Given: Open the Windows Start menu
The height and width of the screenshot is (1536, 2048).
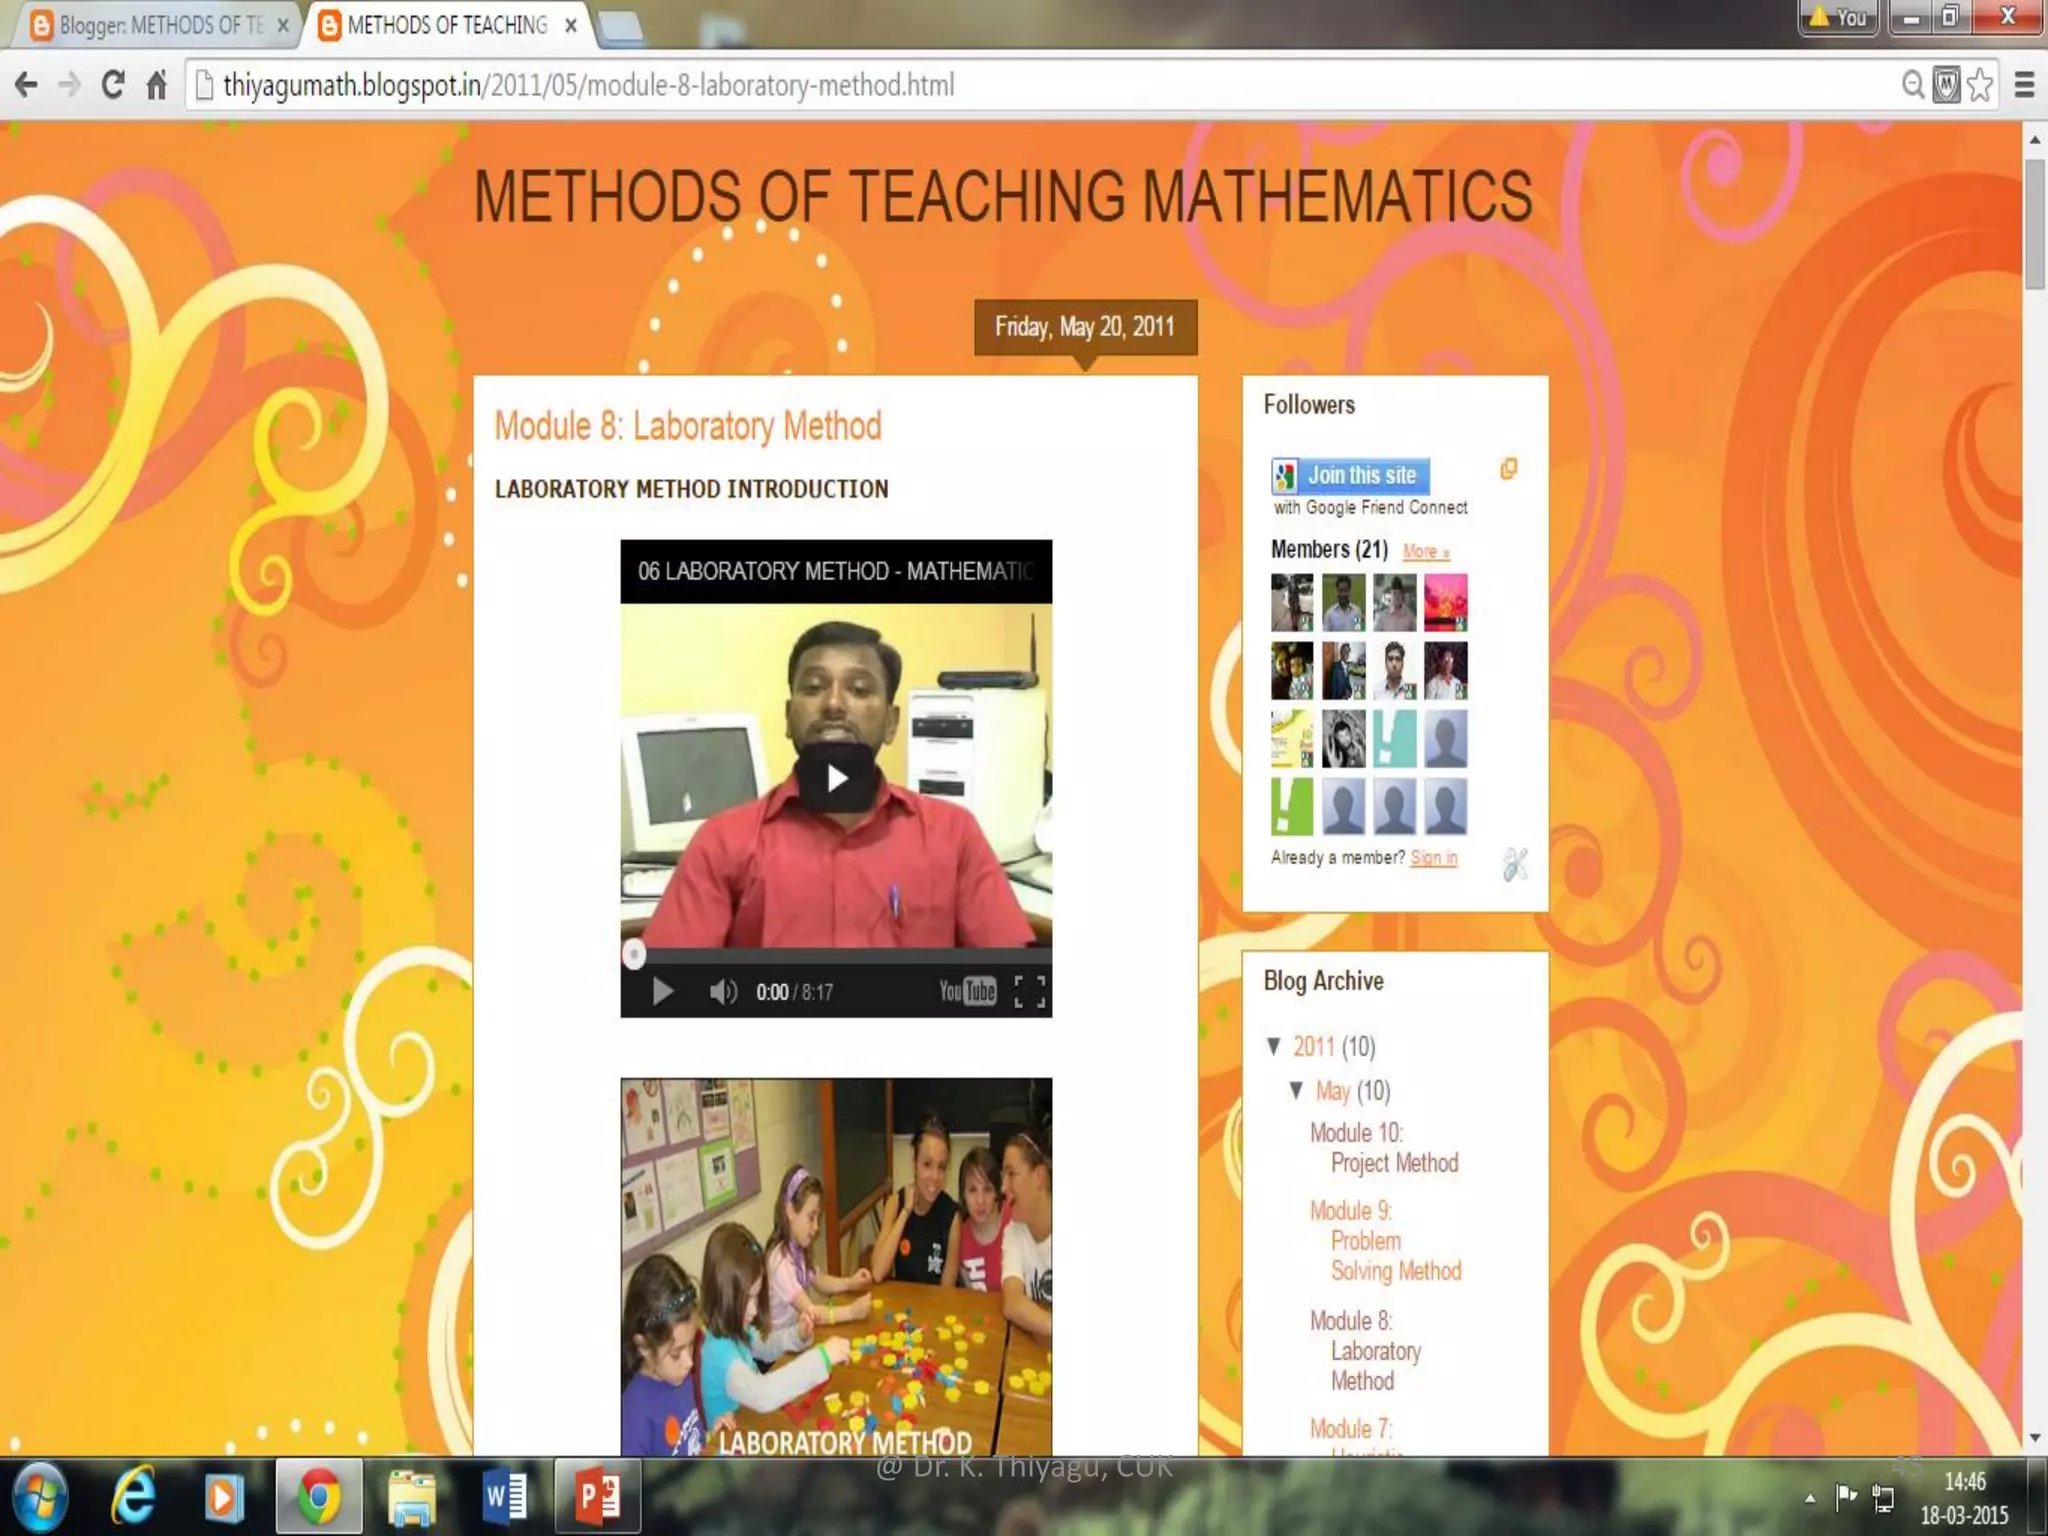Looking at the screenshot, I should coord(40,1497).
